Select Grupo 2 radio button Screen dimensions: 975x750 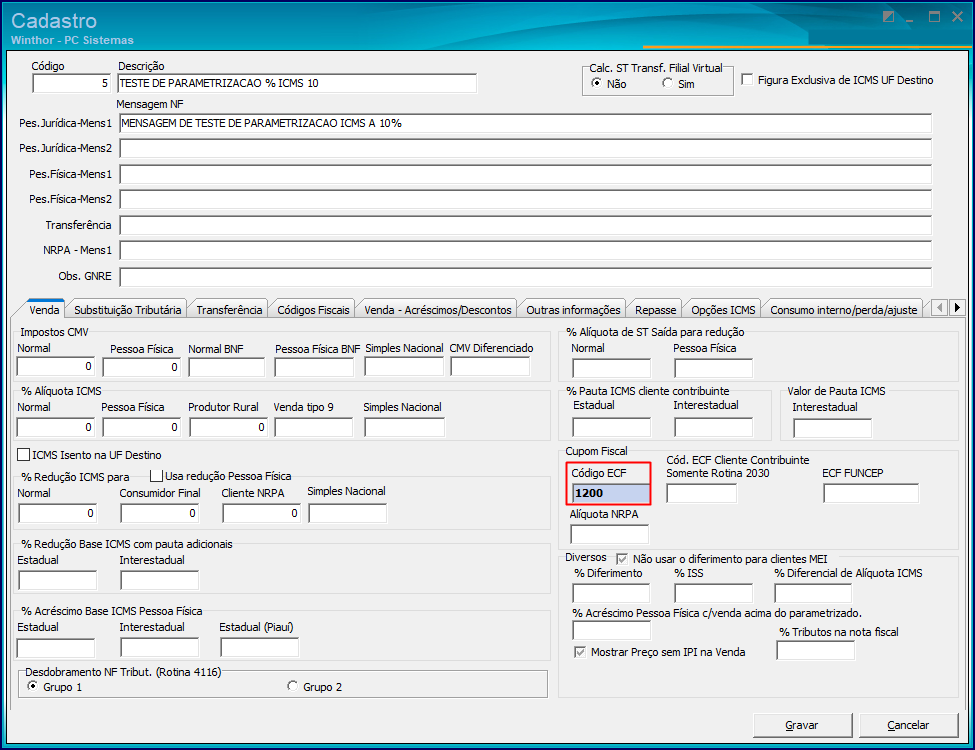tap(292, 686)
